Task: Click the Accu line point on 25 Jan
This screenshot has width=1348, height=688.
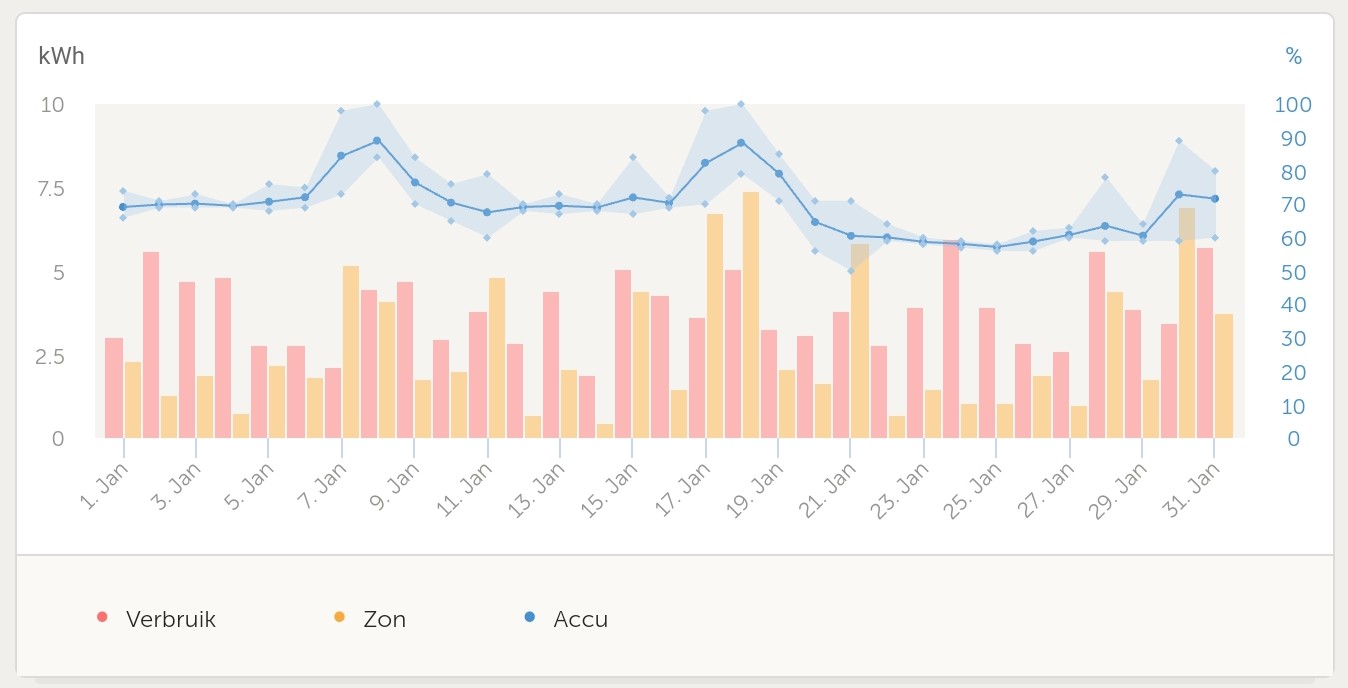Action: 996,247
